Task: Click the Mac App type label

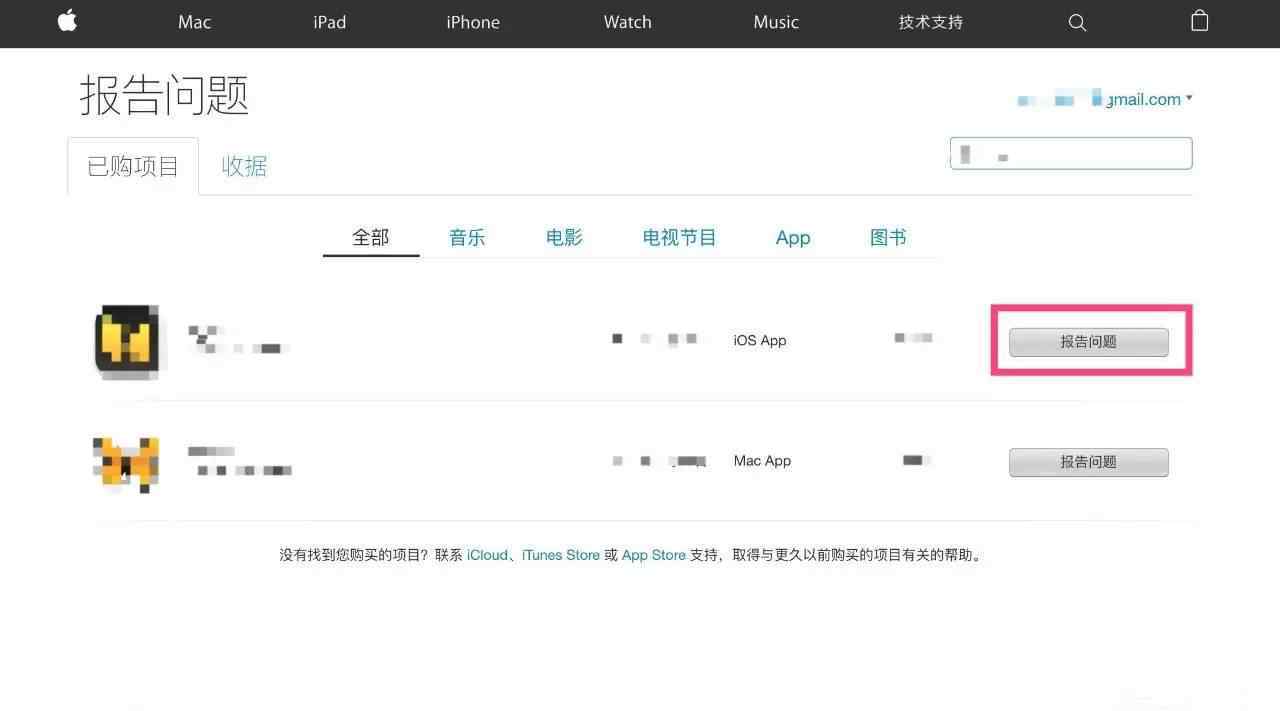Action: tap(762, 461)
